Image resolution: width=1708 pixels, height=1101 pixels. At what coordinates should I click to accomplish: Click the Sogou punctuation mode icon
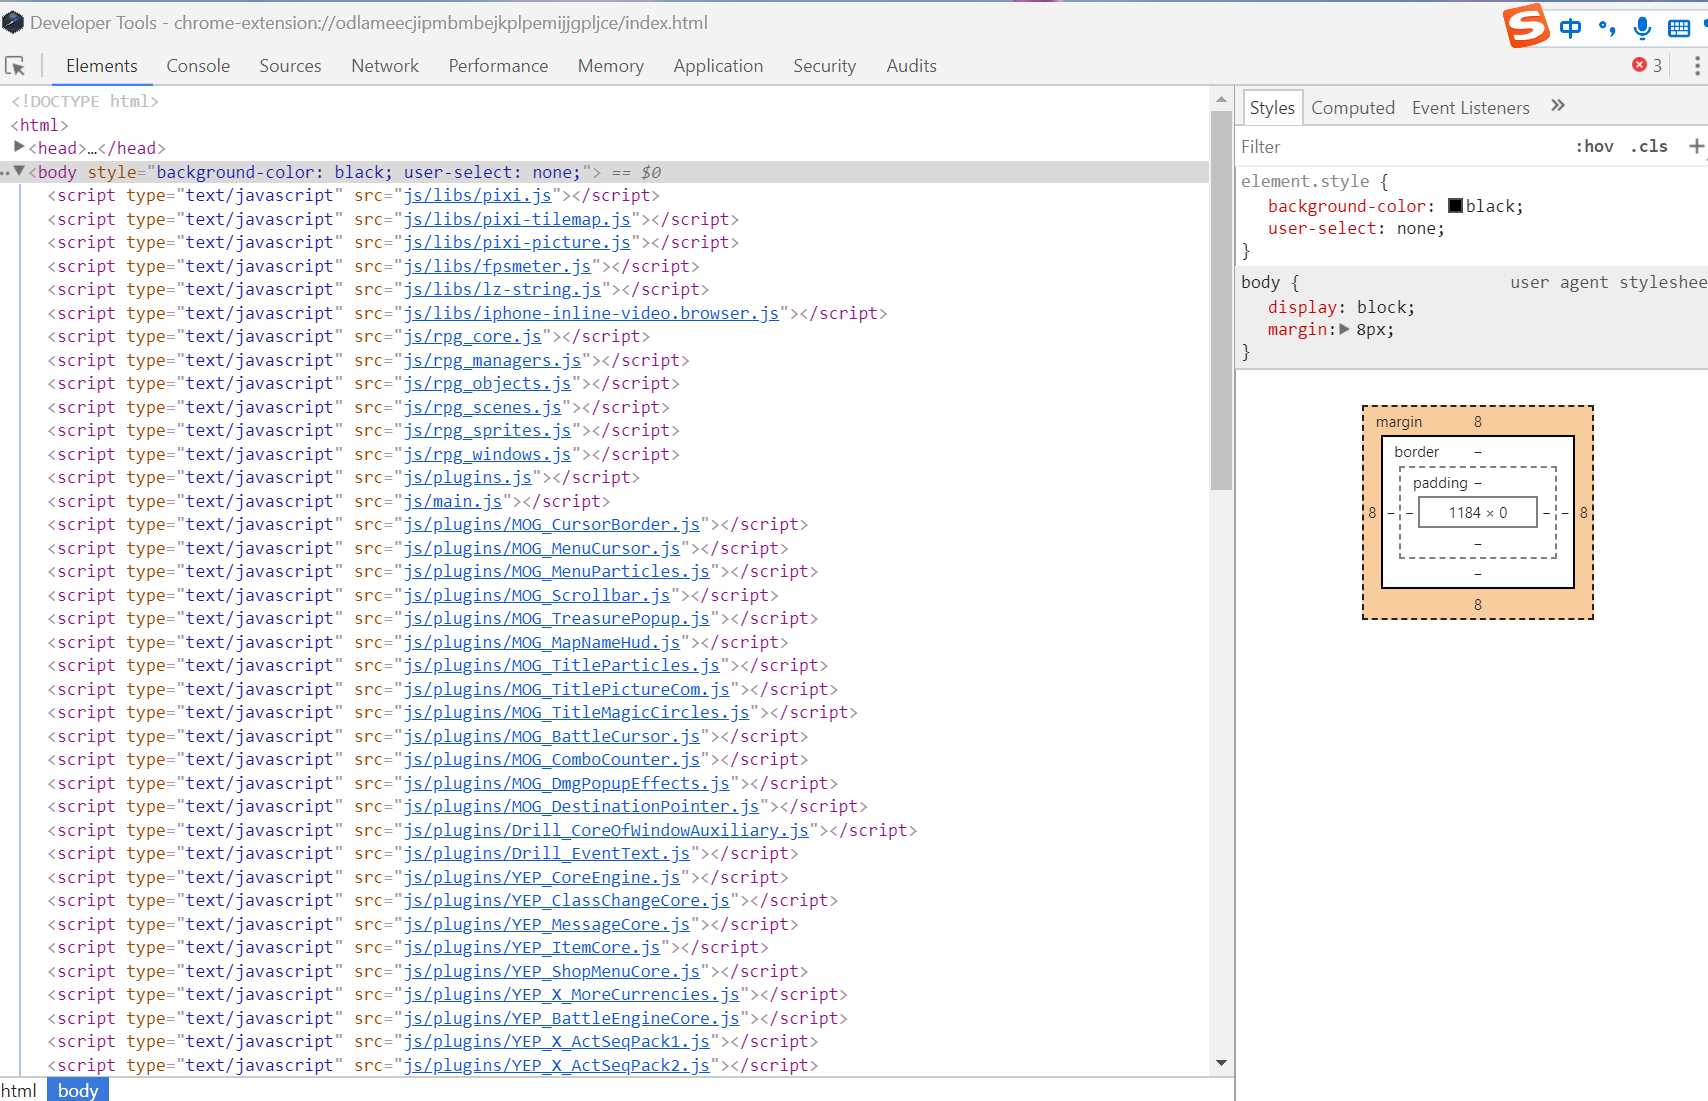(x=1607, y=28)
